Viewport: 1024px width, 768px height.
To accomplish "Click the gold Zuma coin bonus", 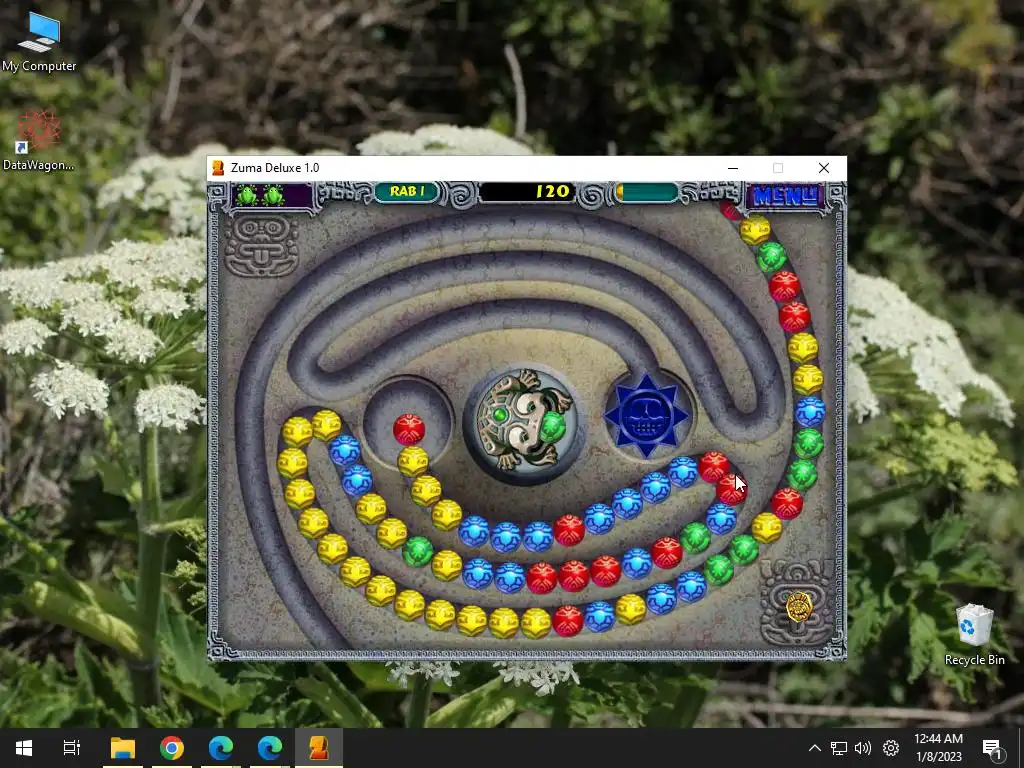I will click(x=798, y=607).
